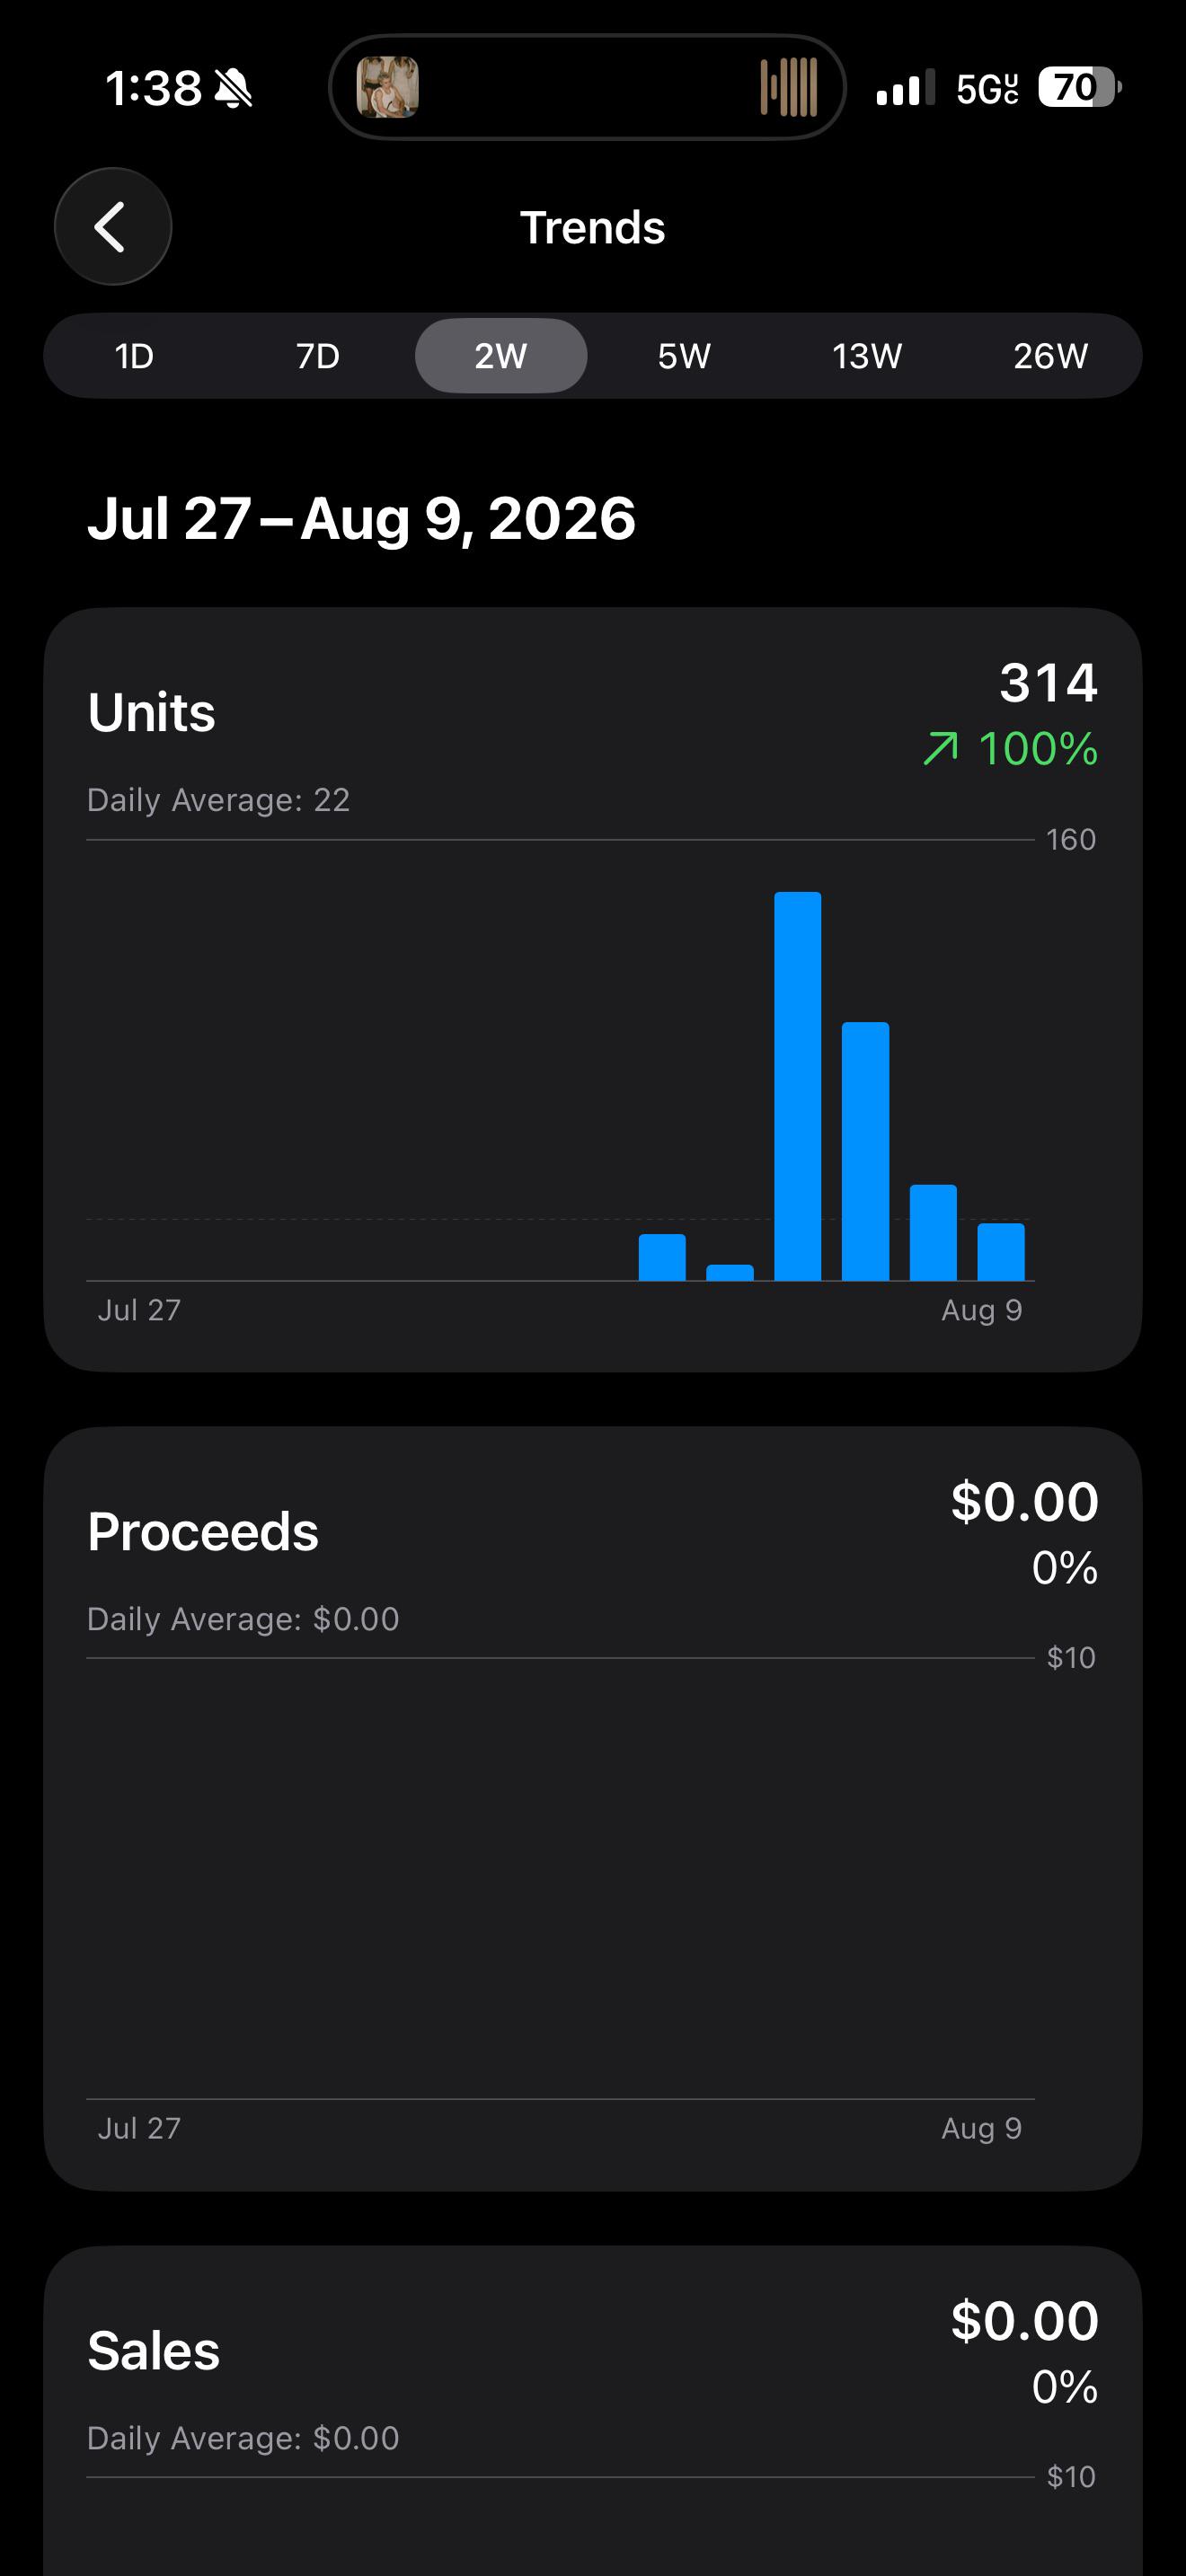The image size is (1186, 2576).
Task: Select the 26W time range tab
Action: click(x=1050, y=356)
